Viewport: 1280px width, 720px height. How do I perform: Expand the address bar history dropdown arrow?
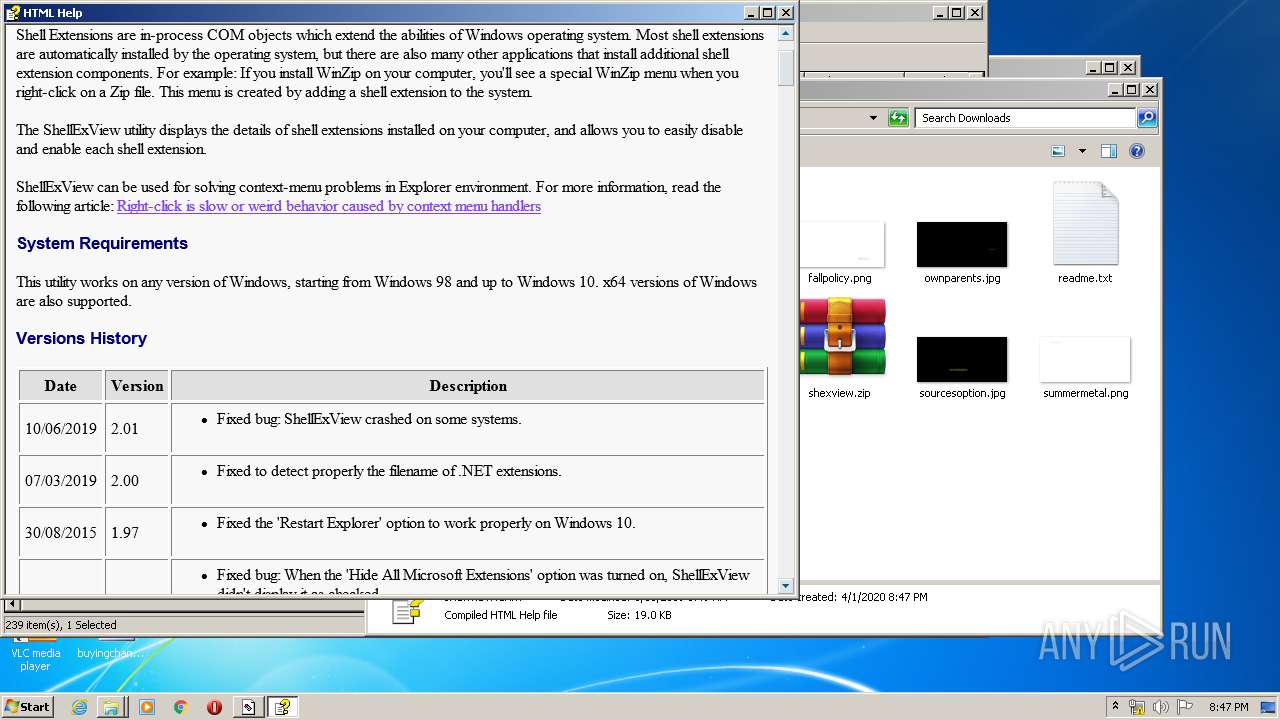click(x=873, y=118)
